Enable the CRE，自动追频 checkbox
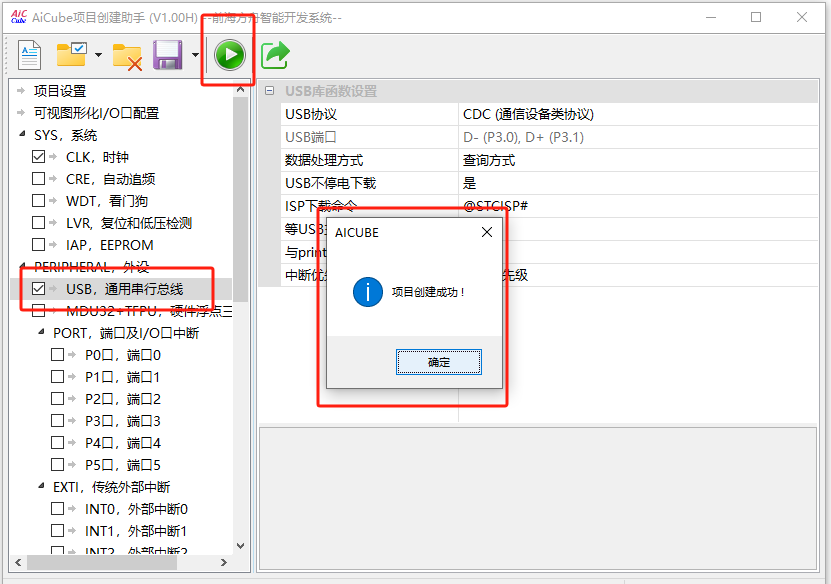Screen dimensions: 831x584 (38, 179)
